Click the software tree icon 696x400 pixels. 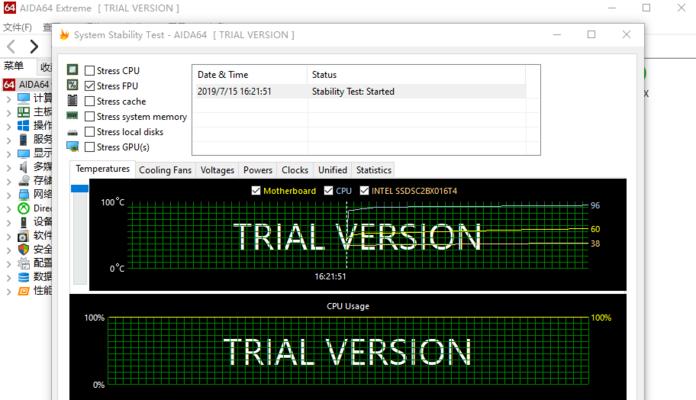[x=24, y=236]
